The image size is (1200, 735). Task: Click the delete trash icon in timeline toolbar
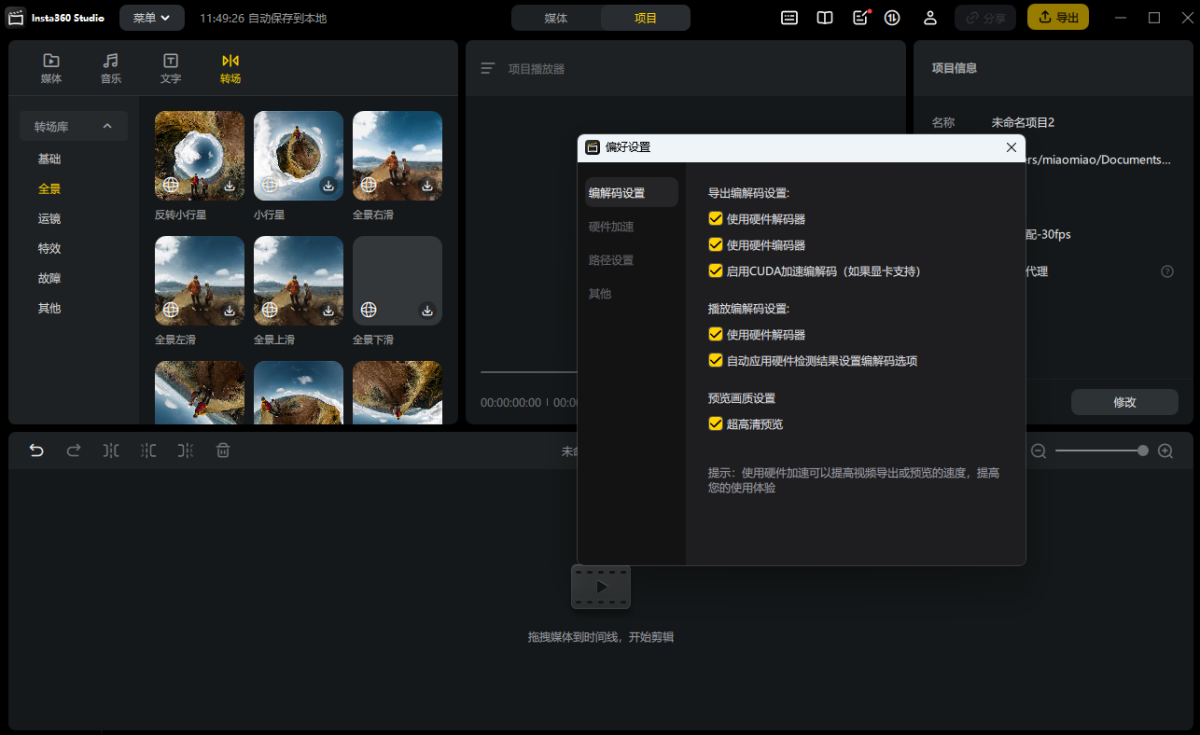223,451
